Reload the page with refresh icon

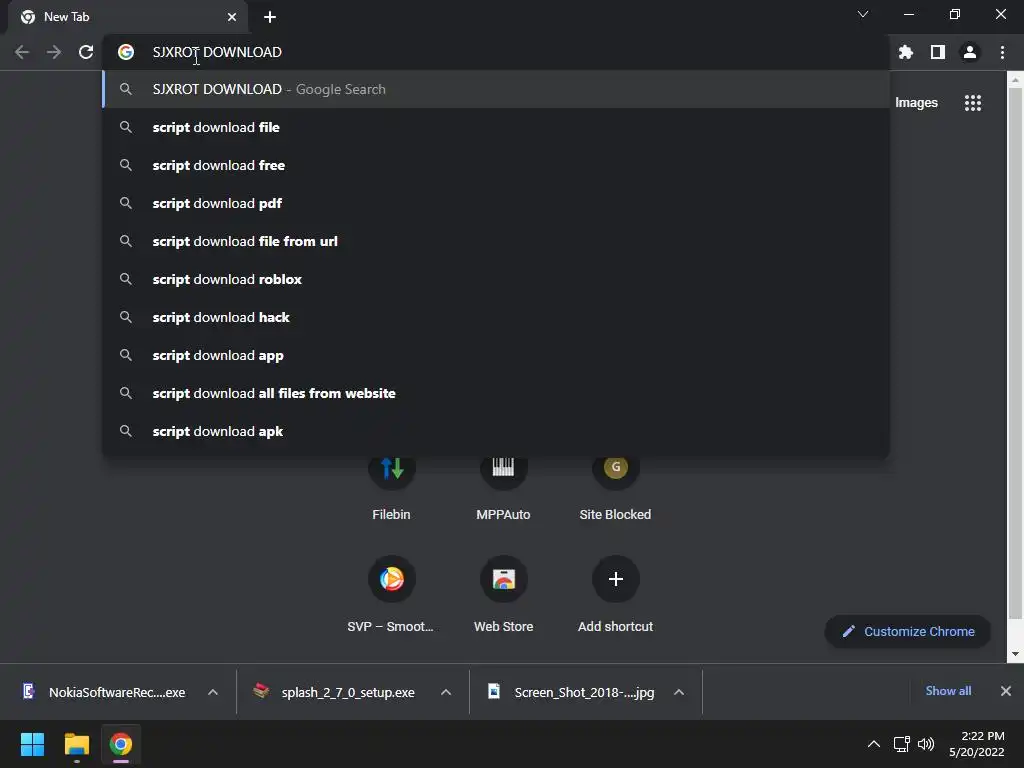click(x=86, y=52)
